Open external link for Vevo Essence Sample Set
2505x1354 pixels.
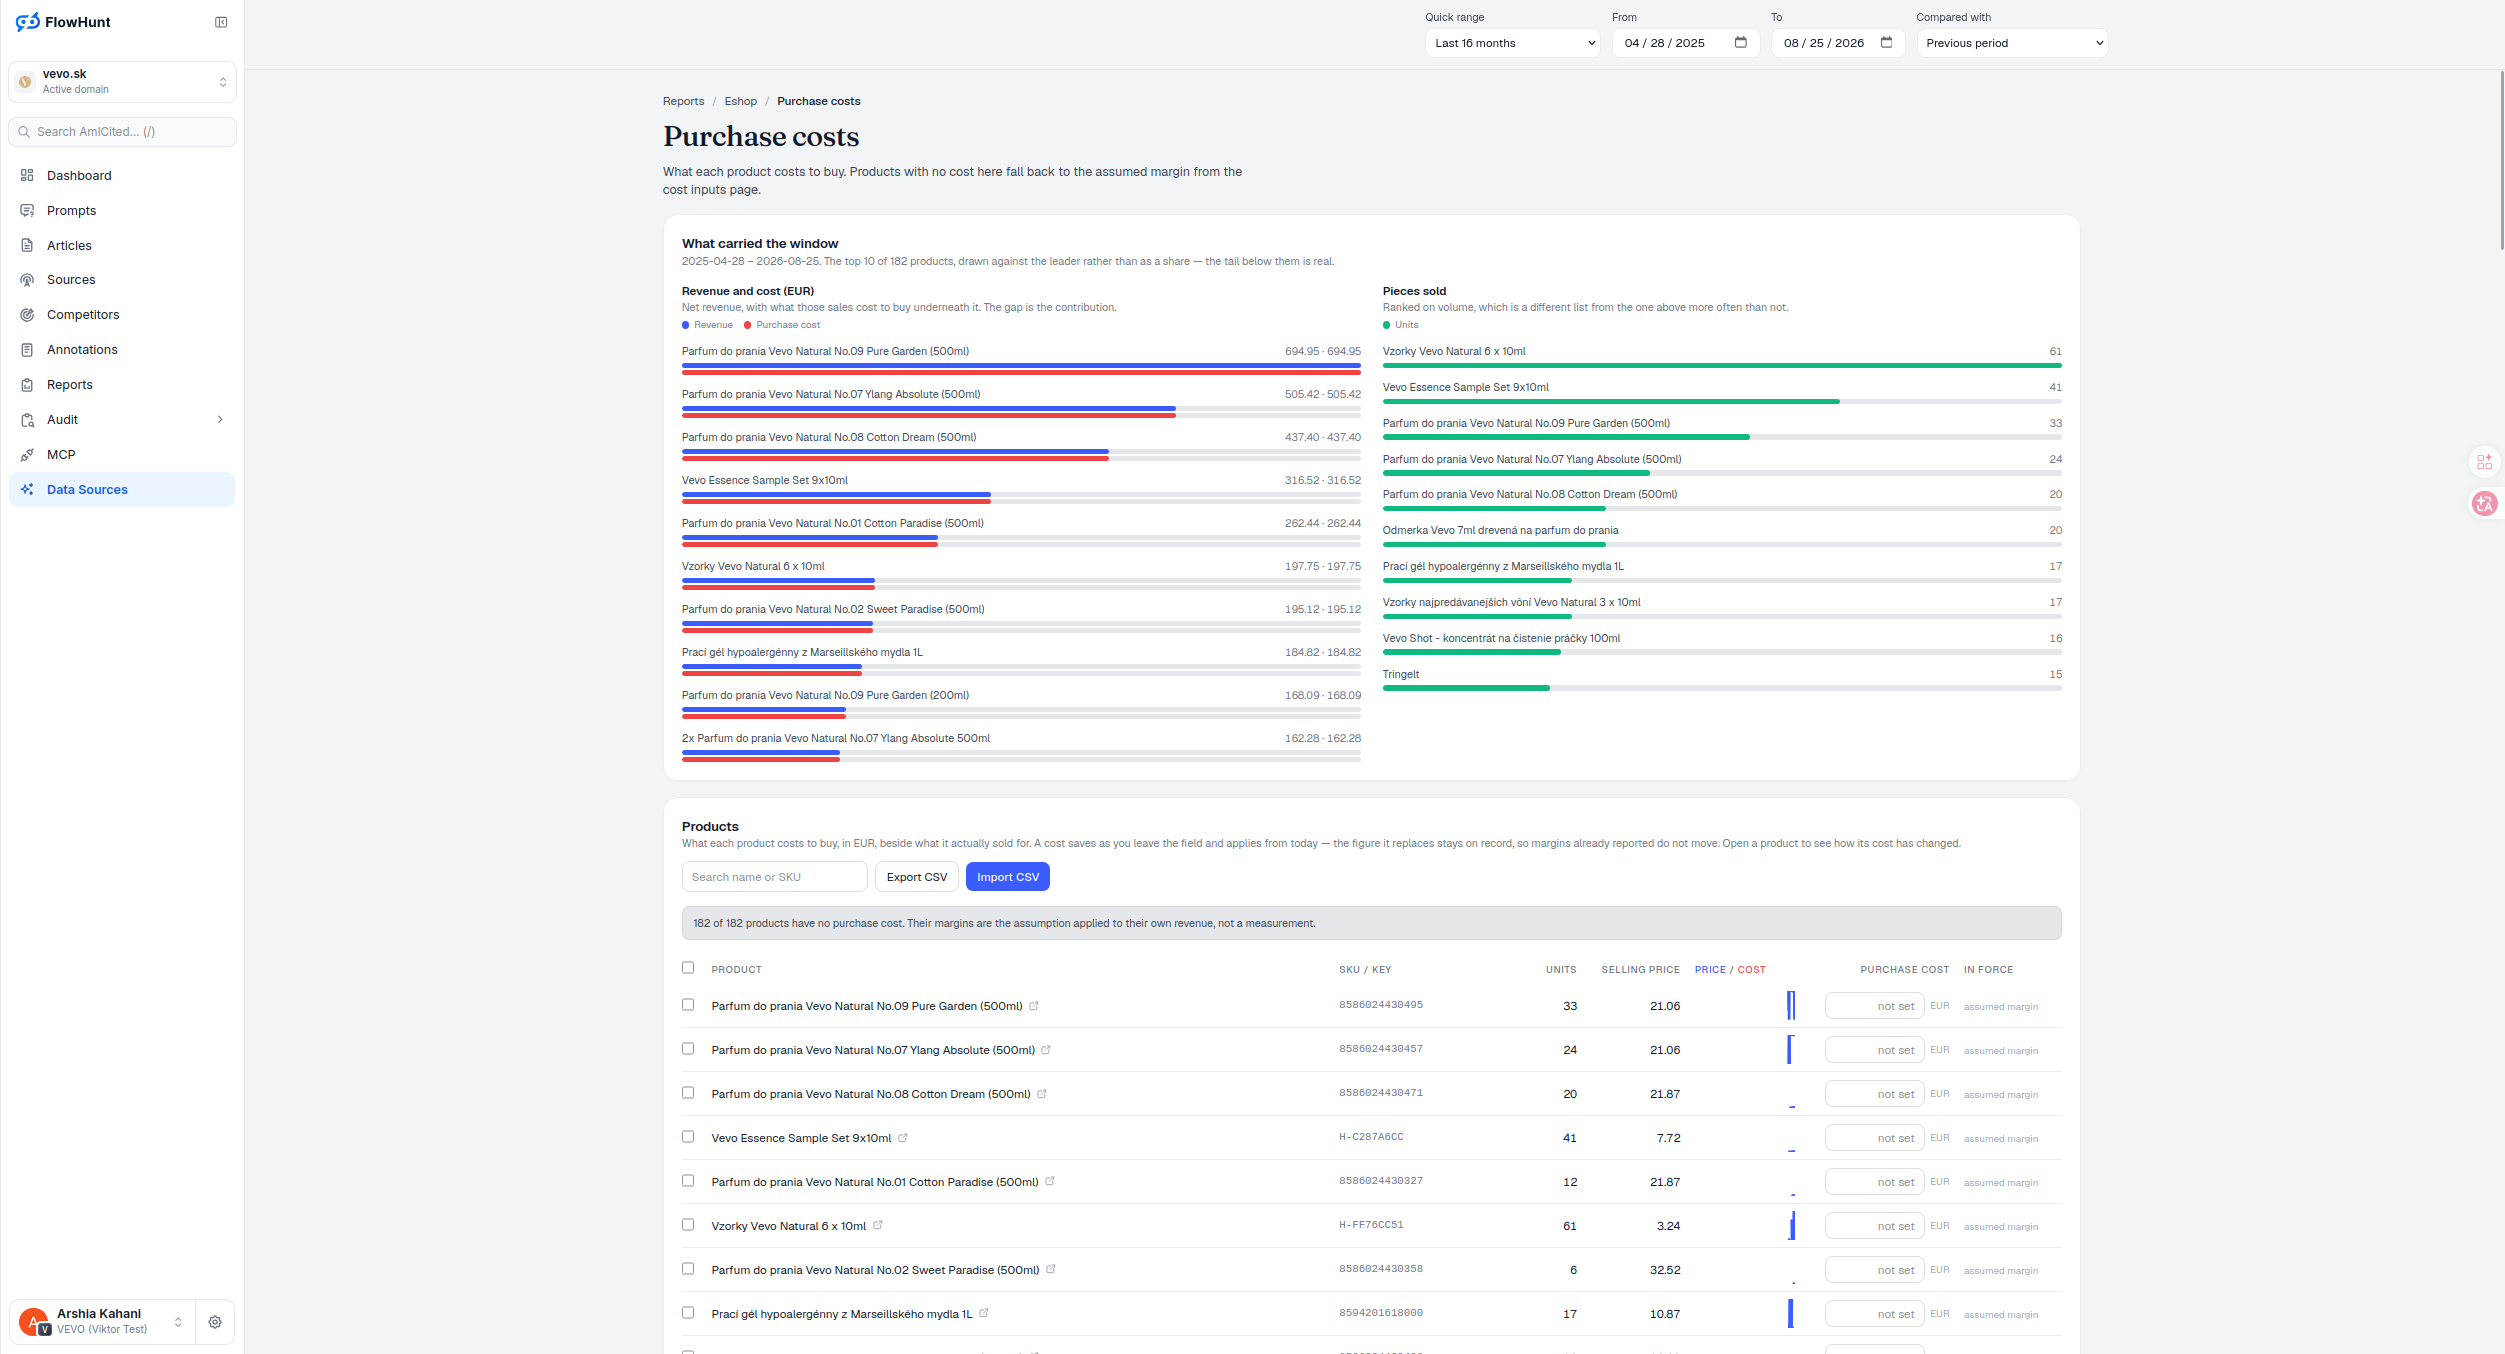[x=903, y=1138]
